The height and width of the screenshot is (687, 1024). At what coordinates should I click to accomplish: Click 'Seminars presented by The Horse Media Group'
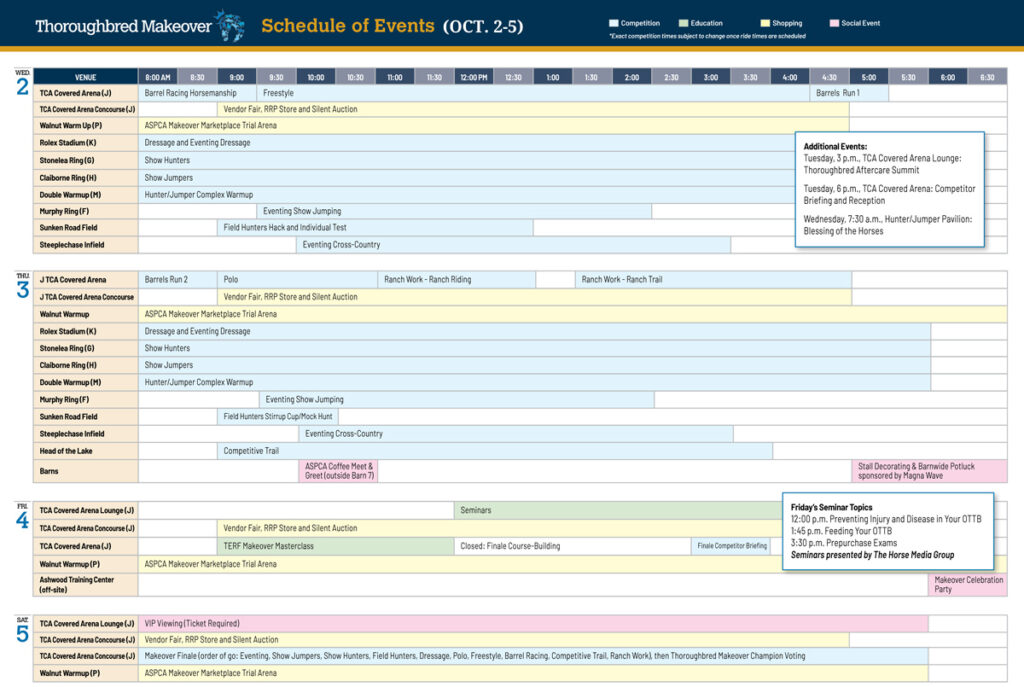[872, 555]
